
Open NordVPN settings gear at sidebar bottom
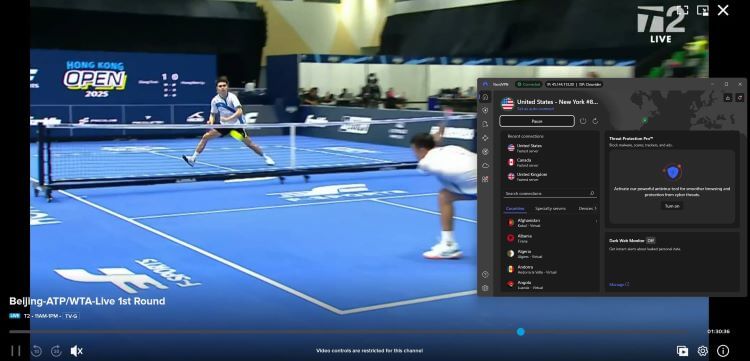485,288
